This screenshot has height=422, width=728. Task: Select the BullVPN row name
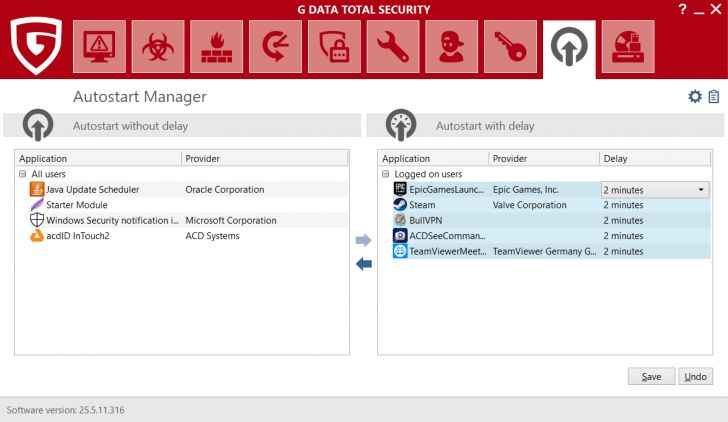(425, 220)
